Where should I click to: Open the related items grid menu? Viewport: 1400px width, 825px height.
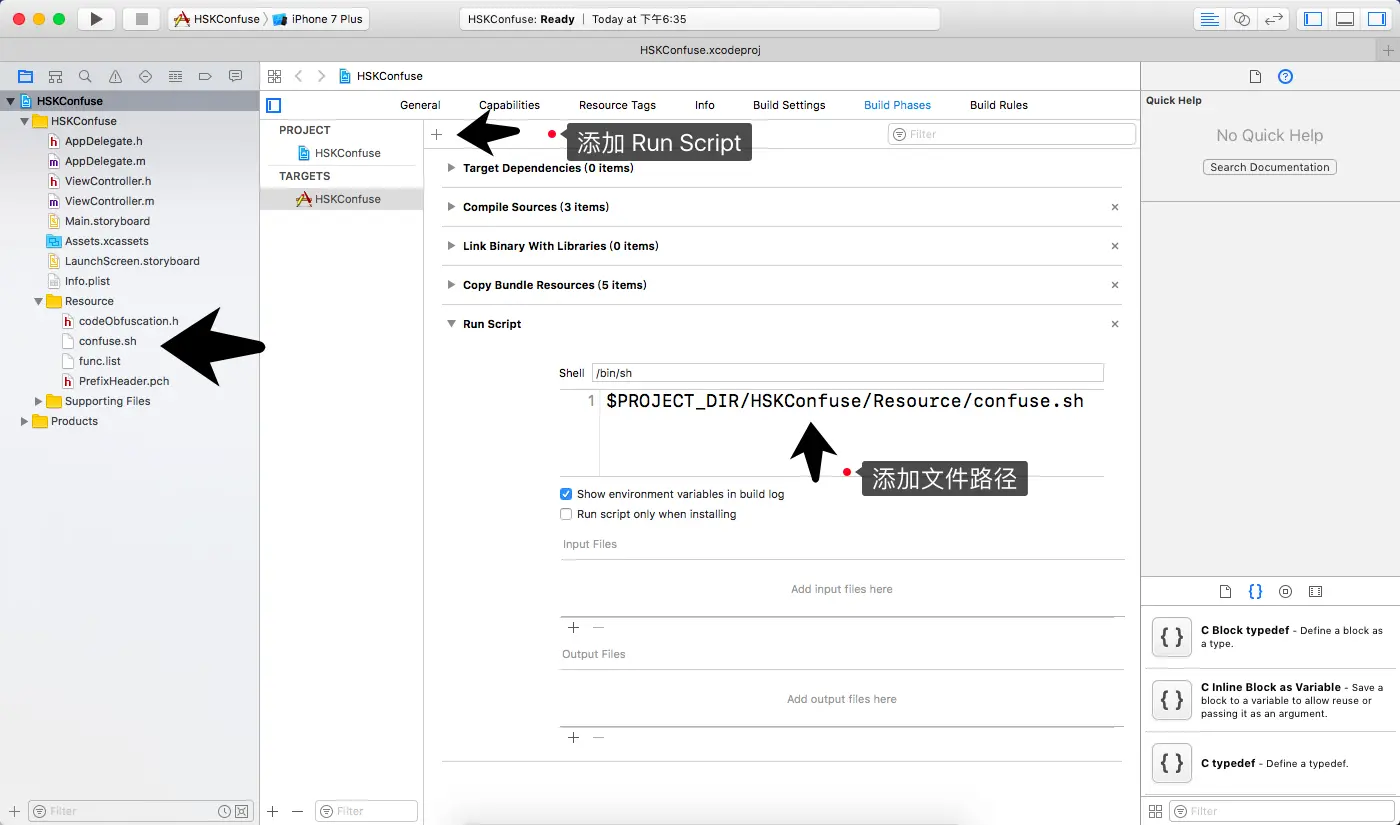(x=274, y=76)
